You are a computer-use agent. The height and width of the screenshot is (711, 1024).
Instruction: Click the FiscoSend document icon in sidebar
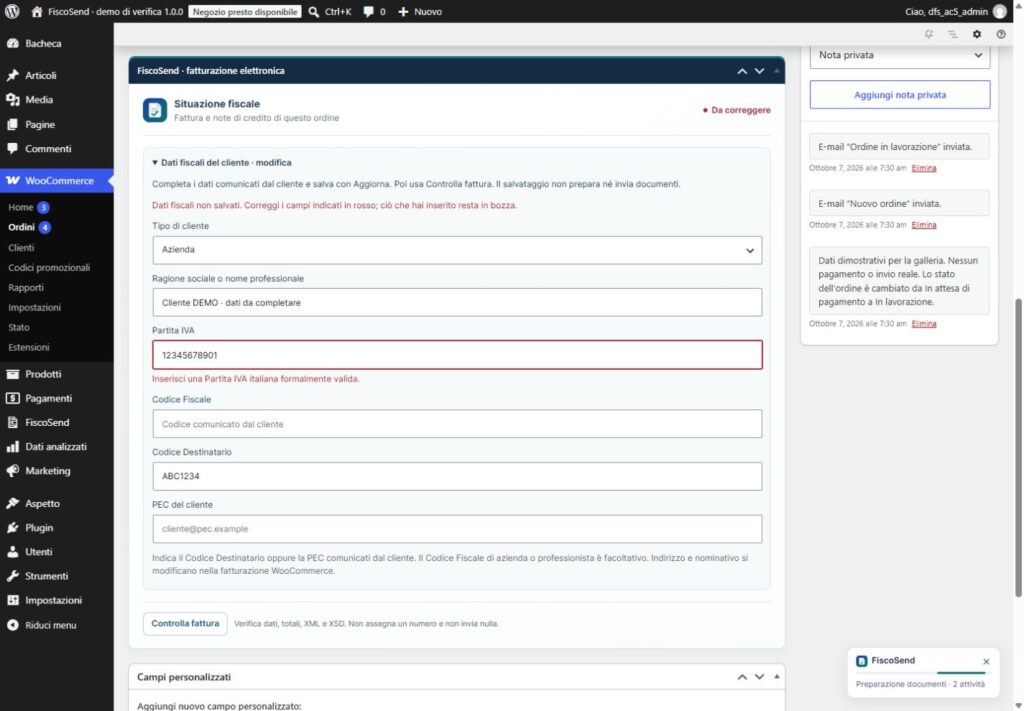click(12, 422)
